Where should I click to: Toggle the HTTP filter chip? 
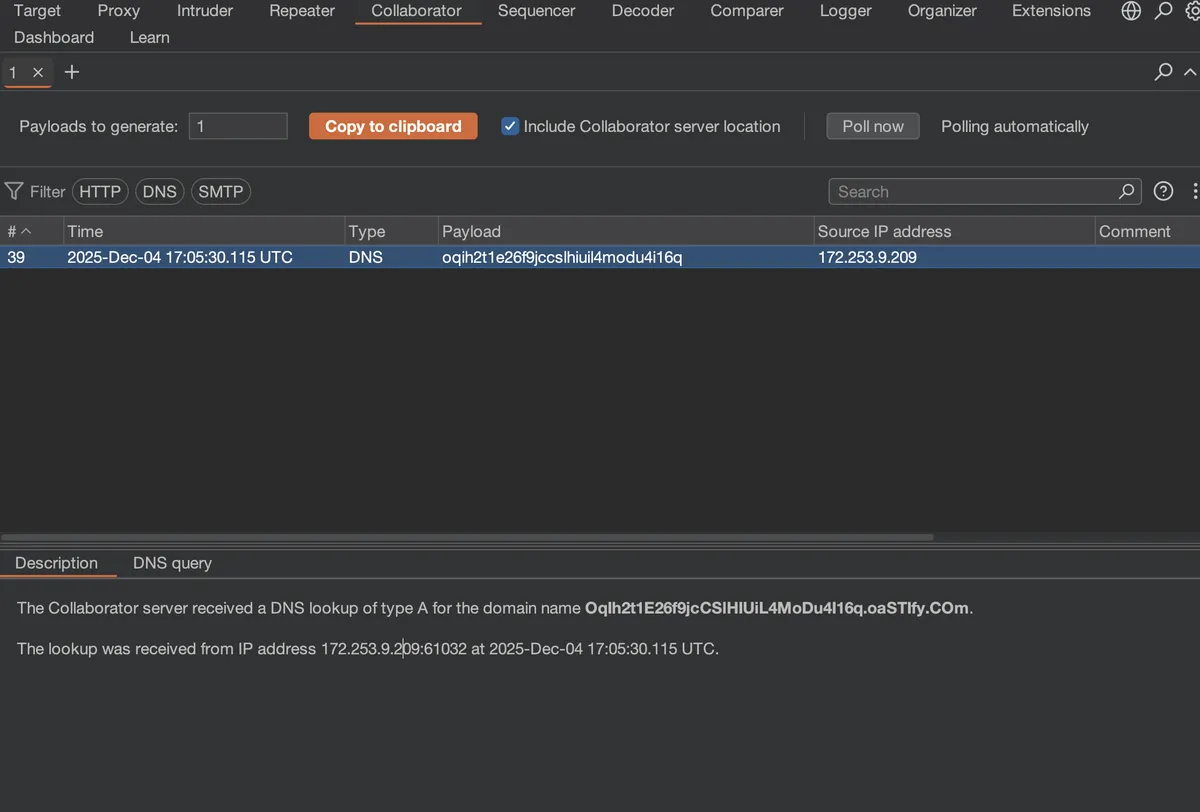[x=100, y=191]
